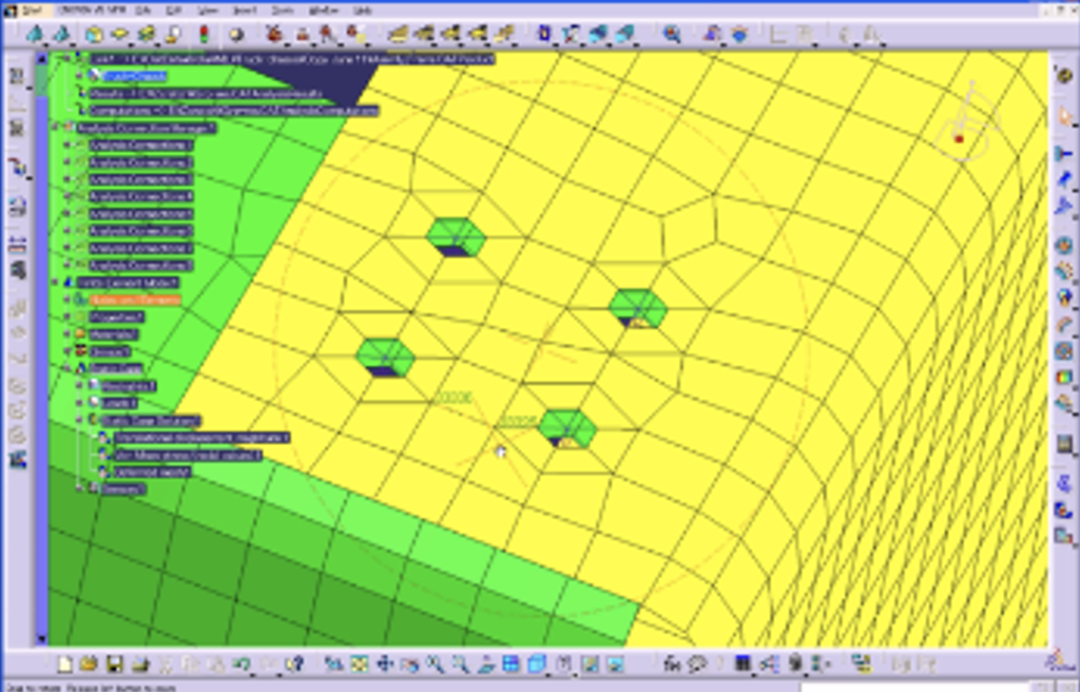
Task: Collapse the Analysis Connection Manager node
Action: (x=56, y=128)
